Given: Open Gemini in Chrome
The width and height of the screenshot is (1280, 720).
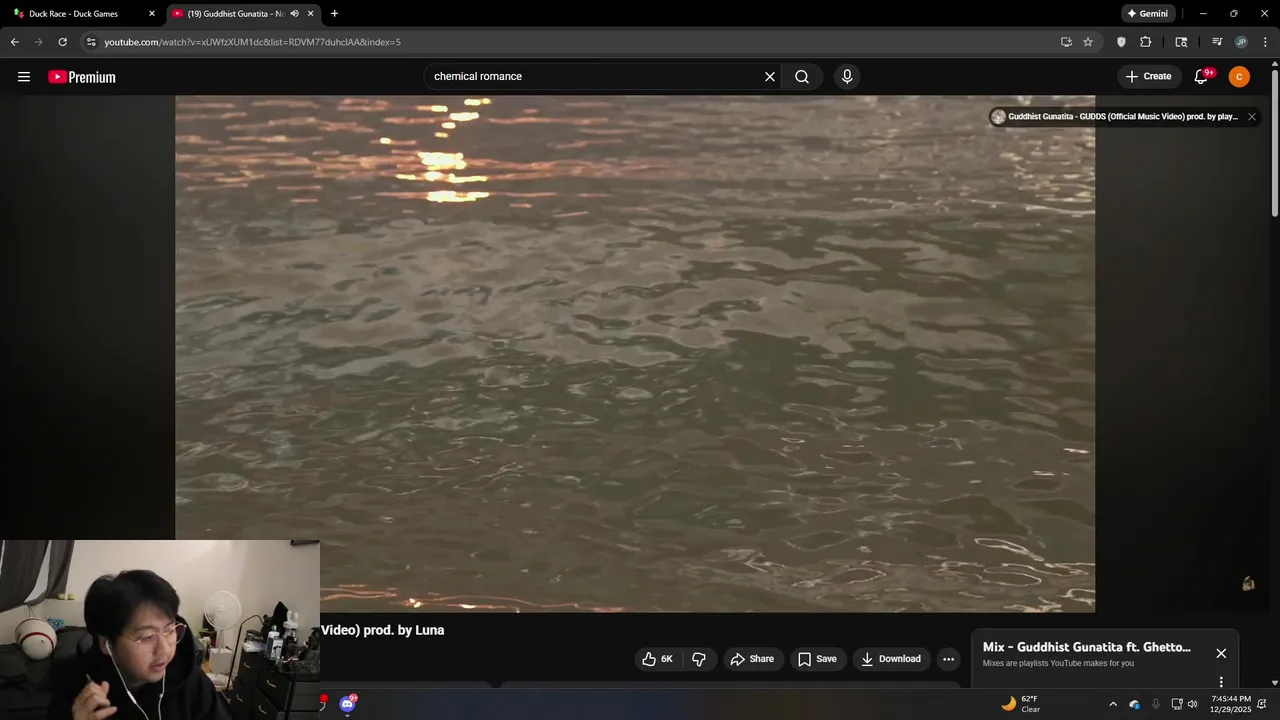Looking at the screenshot, I should click(1147, 14).
